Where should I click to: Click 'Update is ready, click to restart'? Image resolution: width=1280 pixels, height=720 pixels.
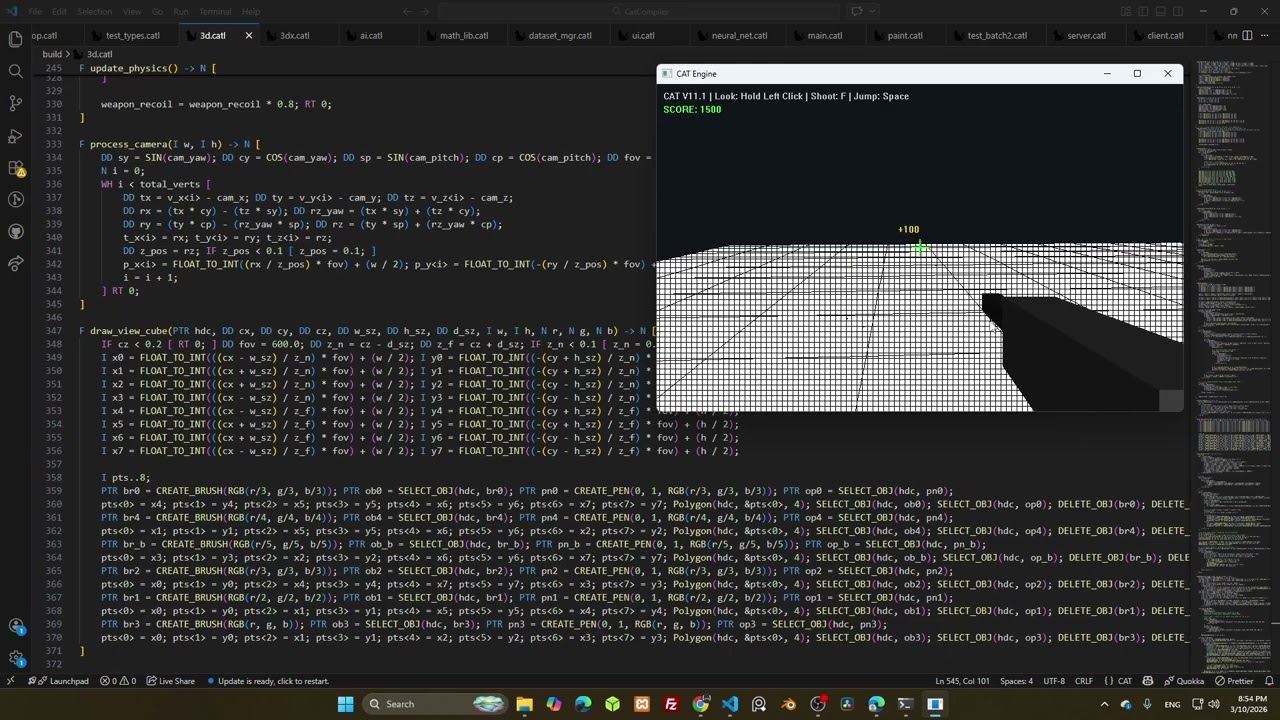tap(267, 681)
